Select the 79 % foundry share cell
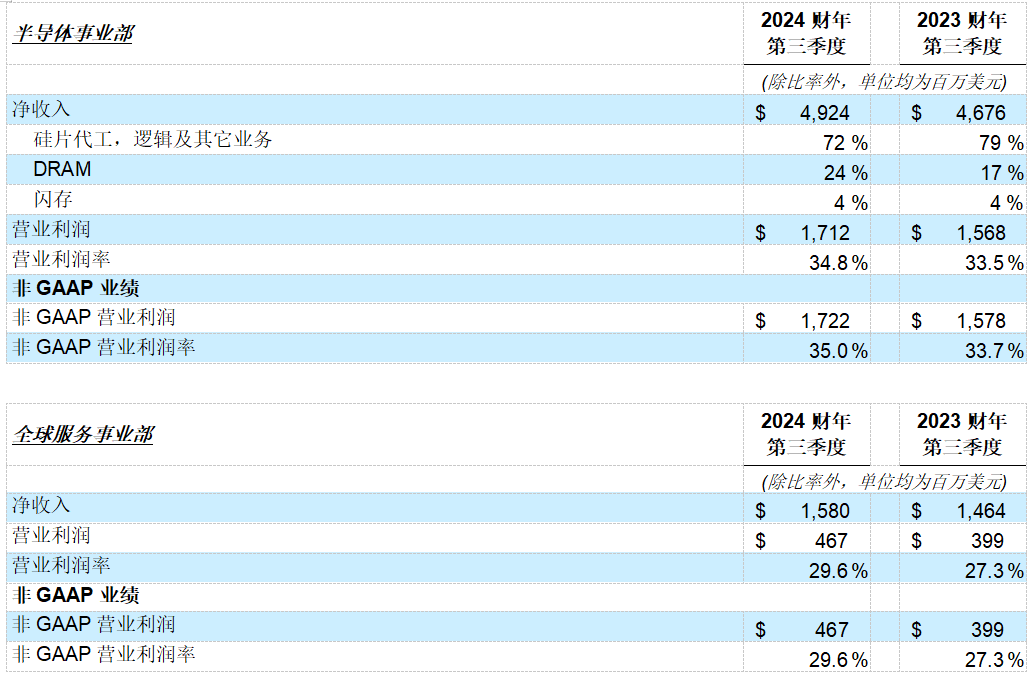1031x676 pixels. click(x=1000, y=143)
